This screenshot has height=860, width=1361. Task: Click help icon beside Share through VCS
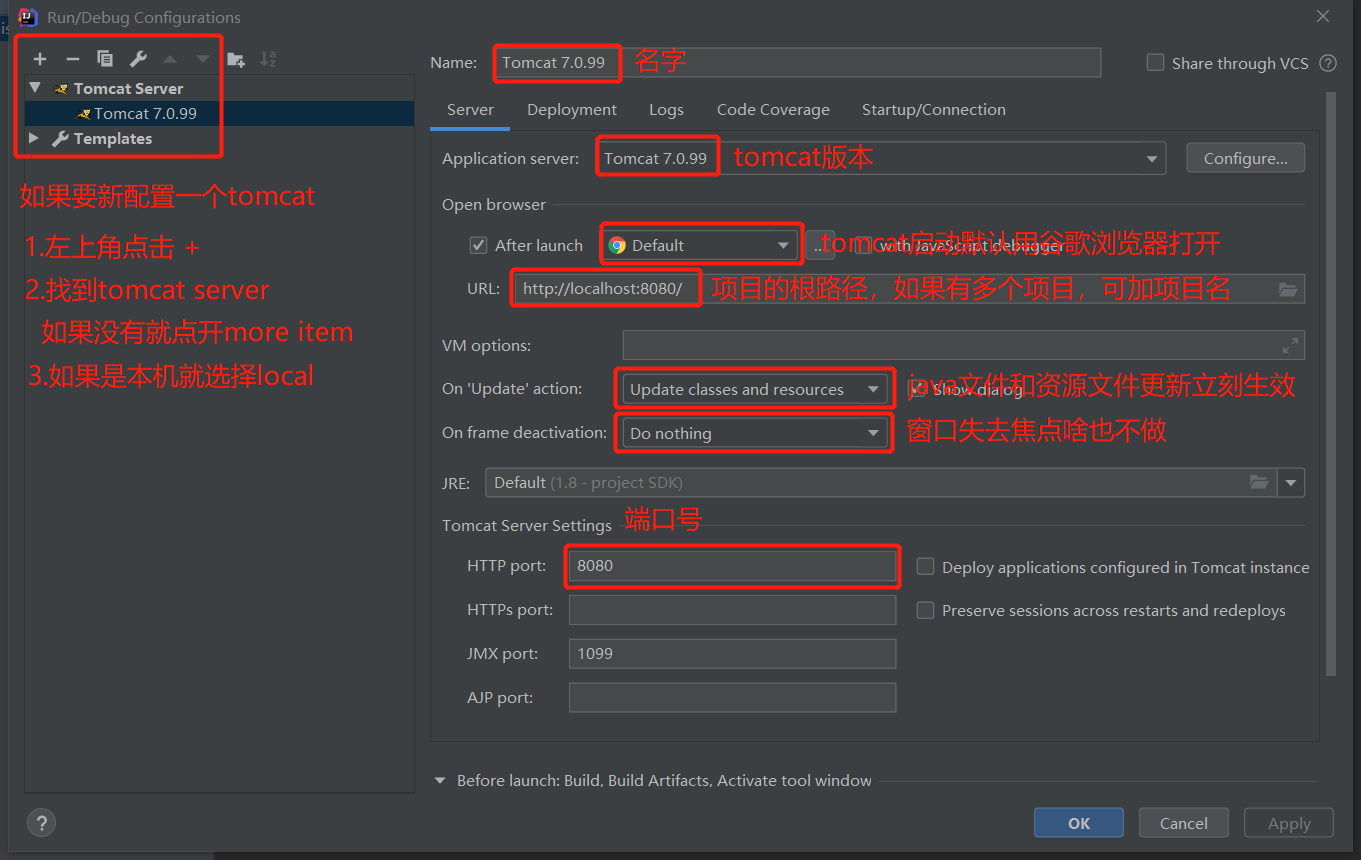(x=1328, y=63)
